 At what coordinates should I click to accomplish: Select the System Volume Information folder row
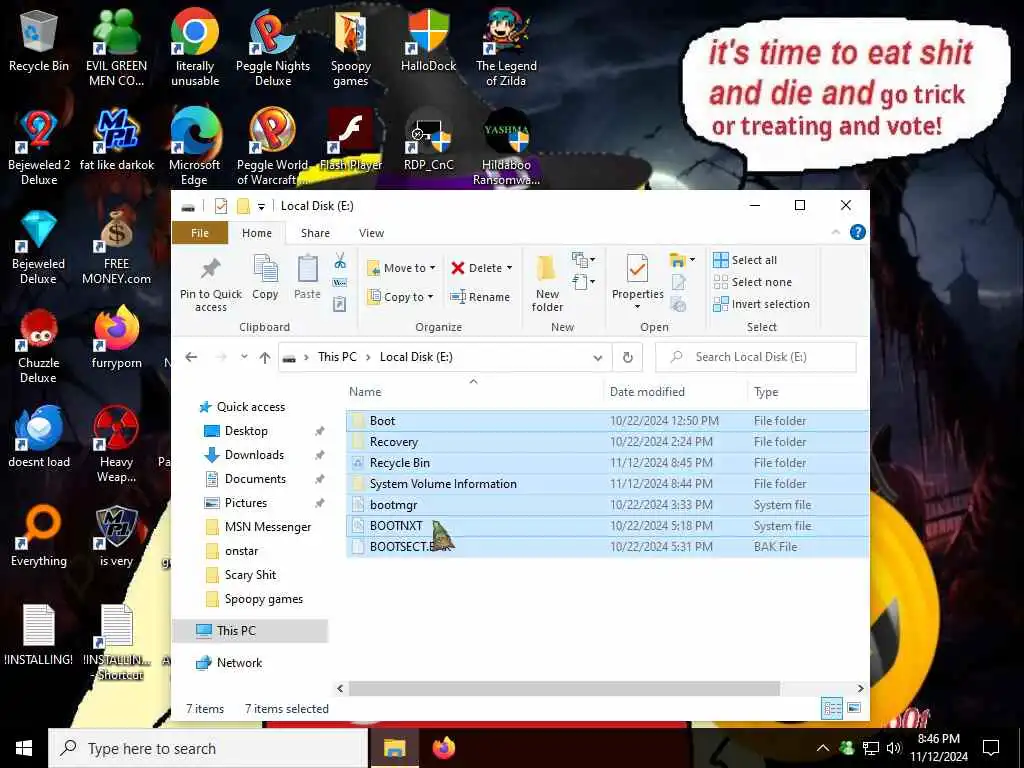tap(607, 484)
